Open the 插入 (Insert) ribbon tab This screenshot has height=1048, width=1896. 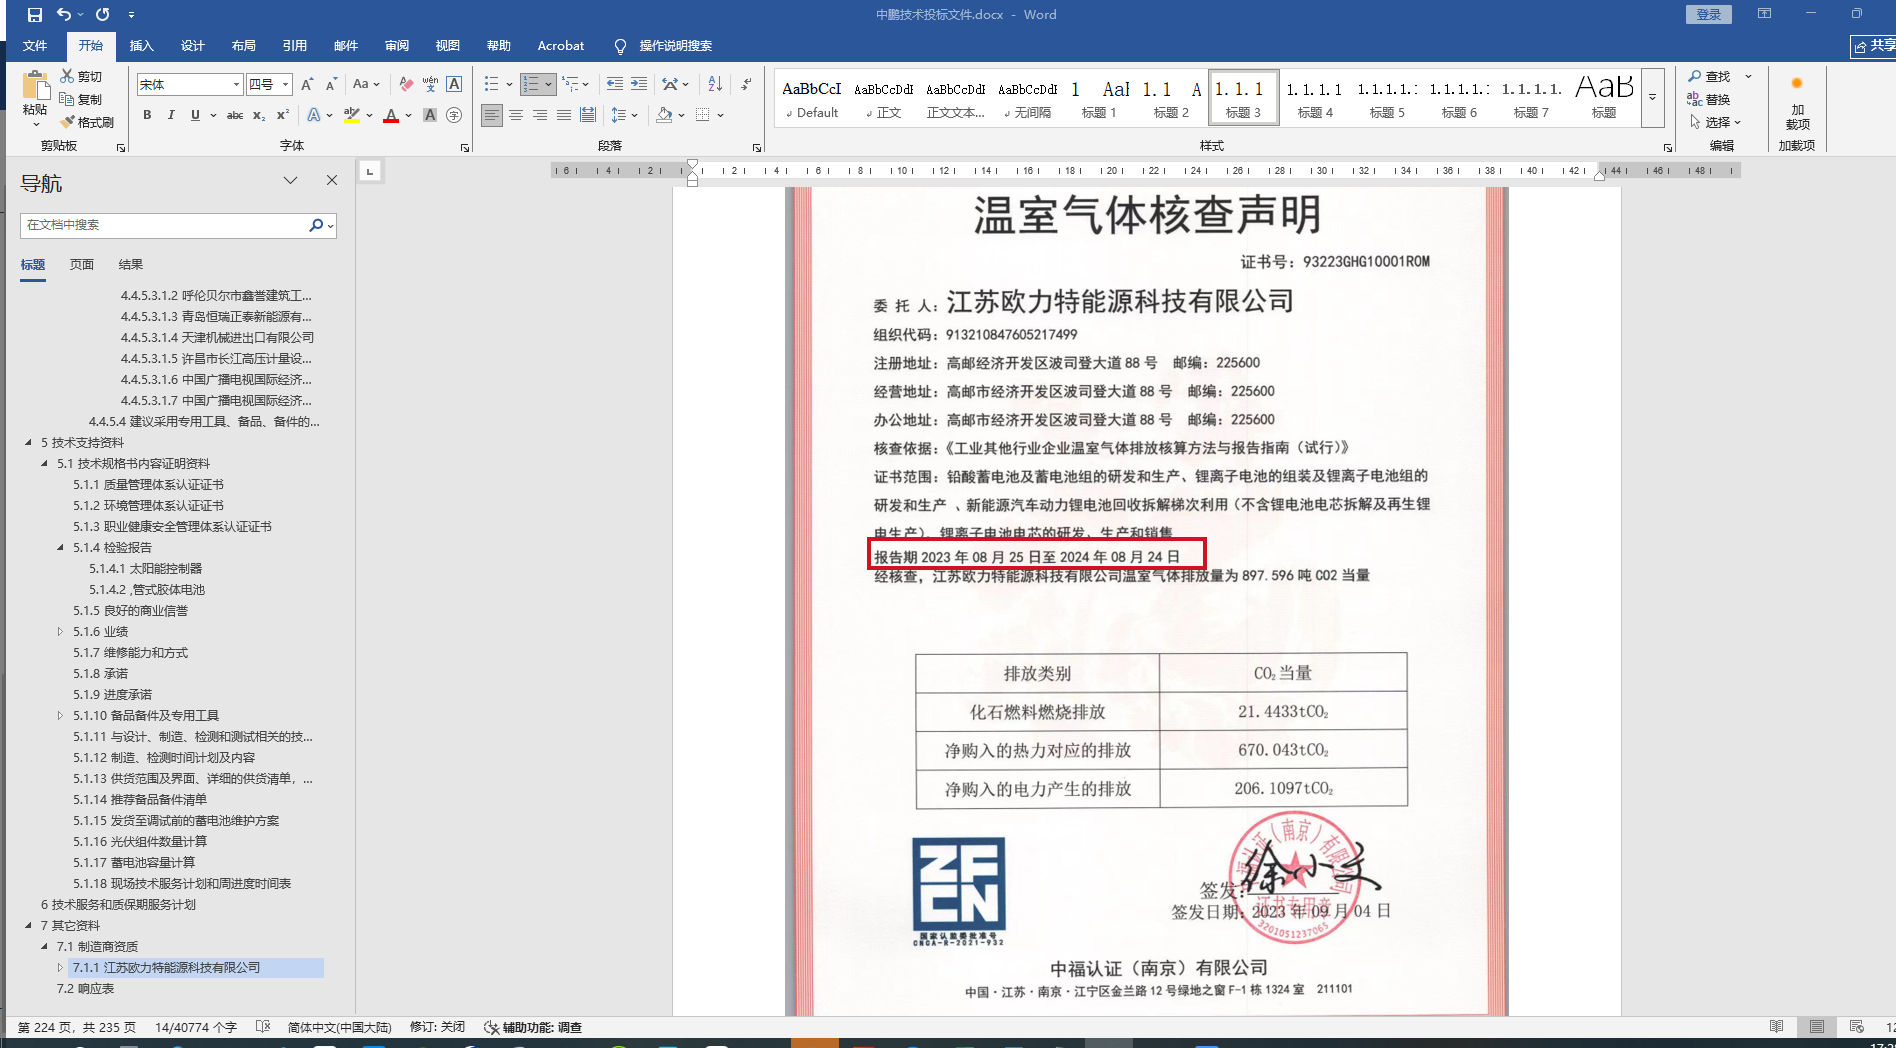click(142, 46)
